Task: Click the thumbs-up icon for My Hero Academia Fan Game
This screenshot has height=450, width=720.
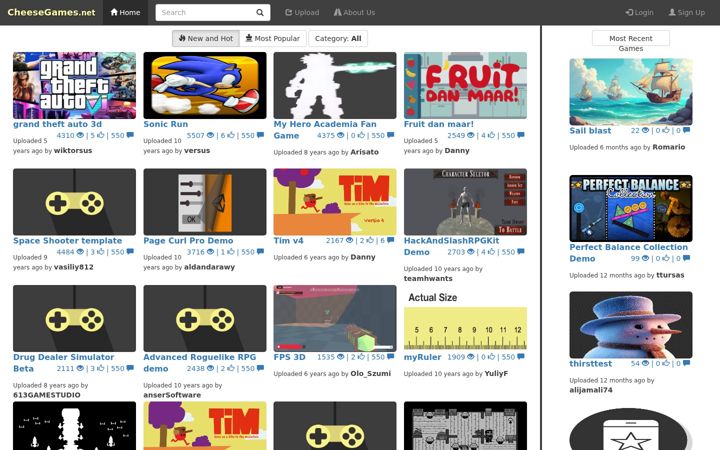Action: tap(361, 135)
